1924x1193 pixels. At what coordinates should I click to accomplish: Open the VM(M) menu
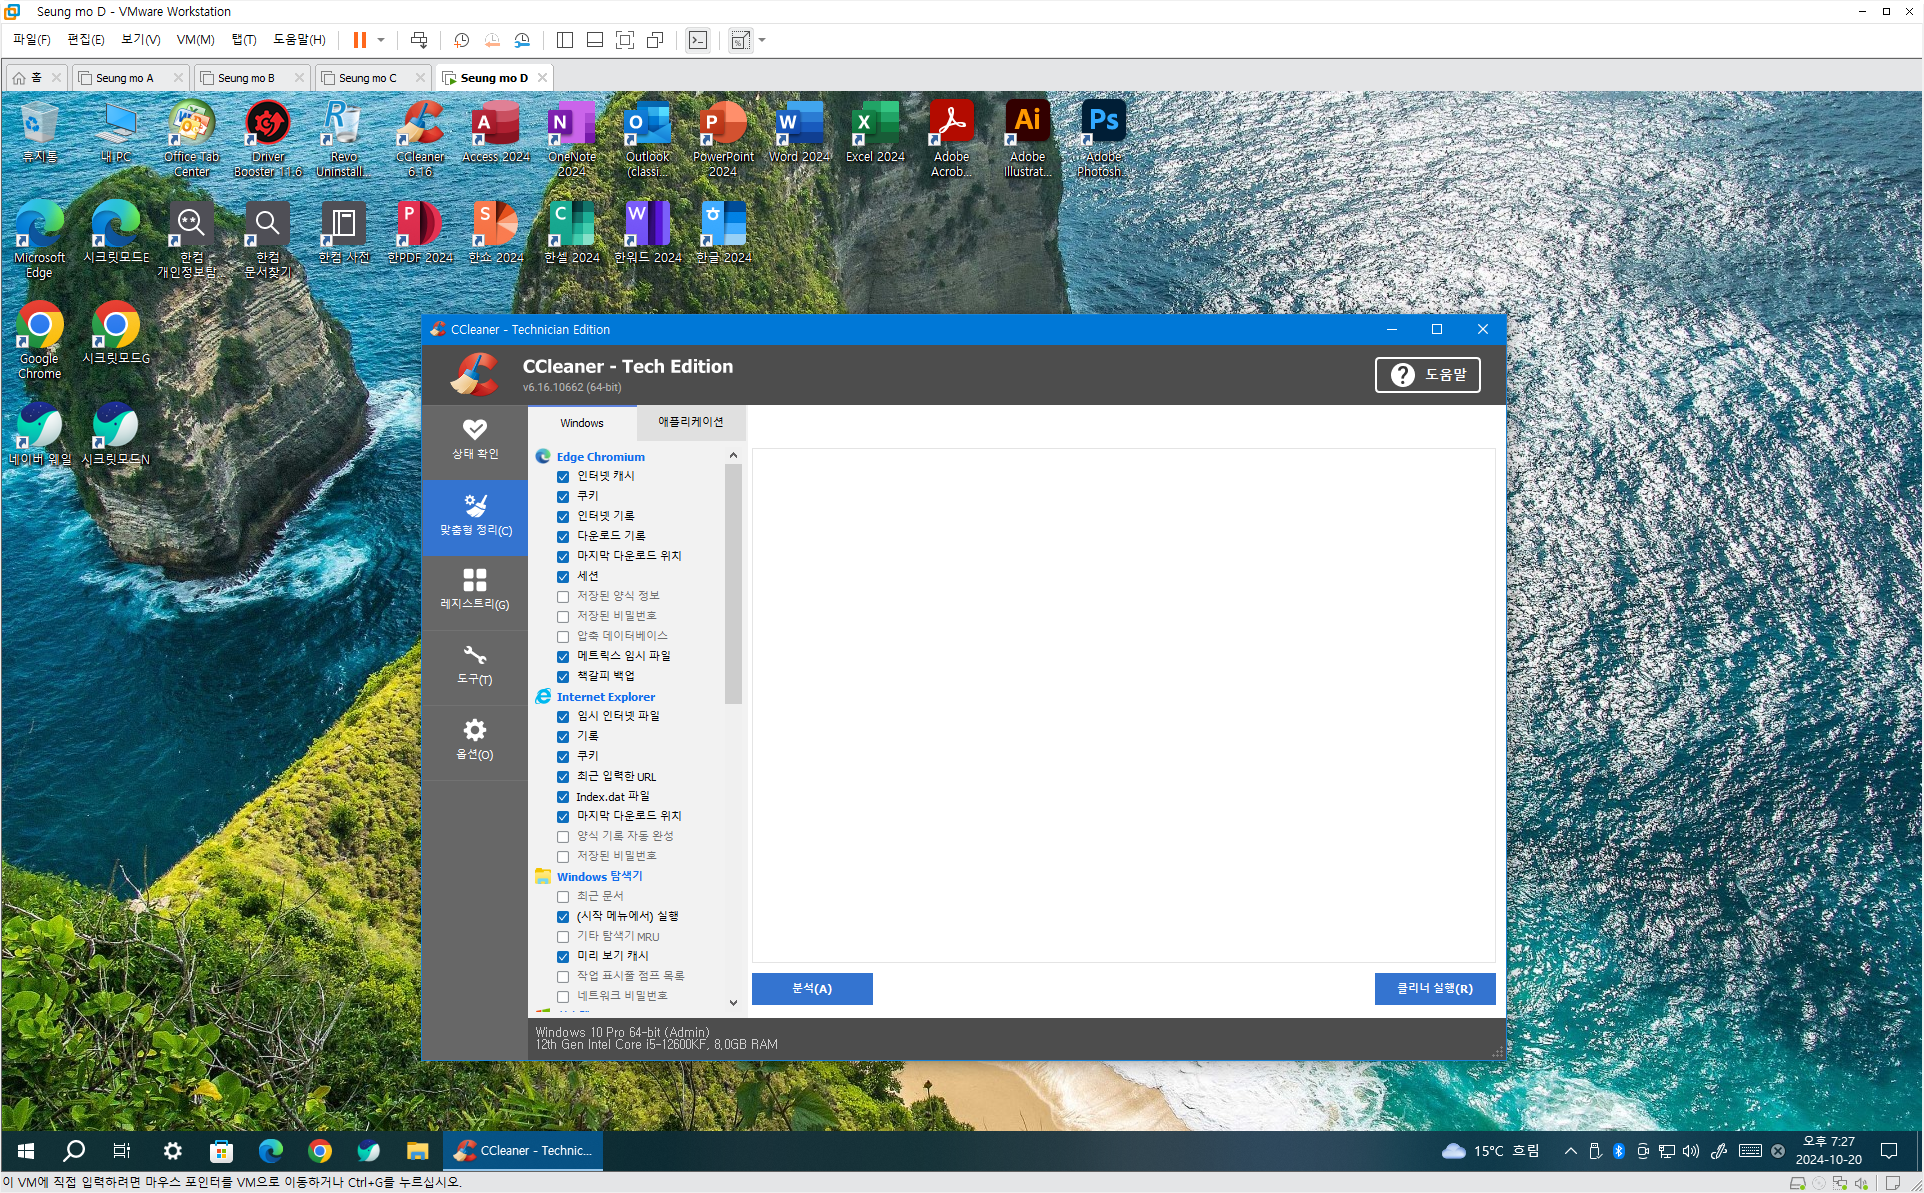[x=195, y=40]
